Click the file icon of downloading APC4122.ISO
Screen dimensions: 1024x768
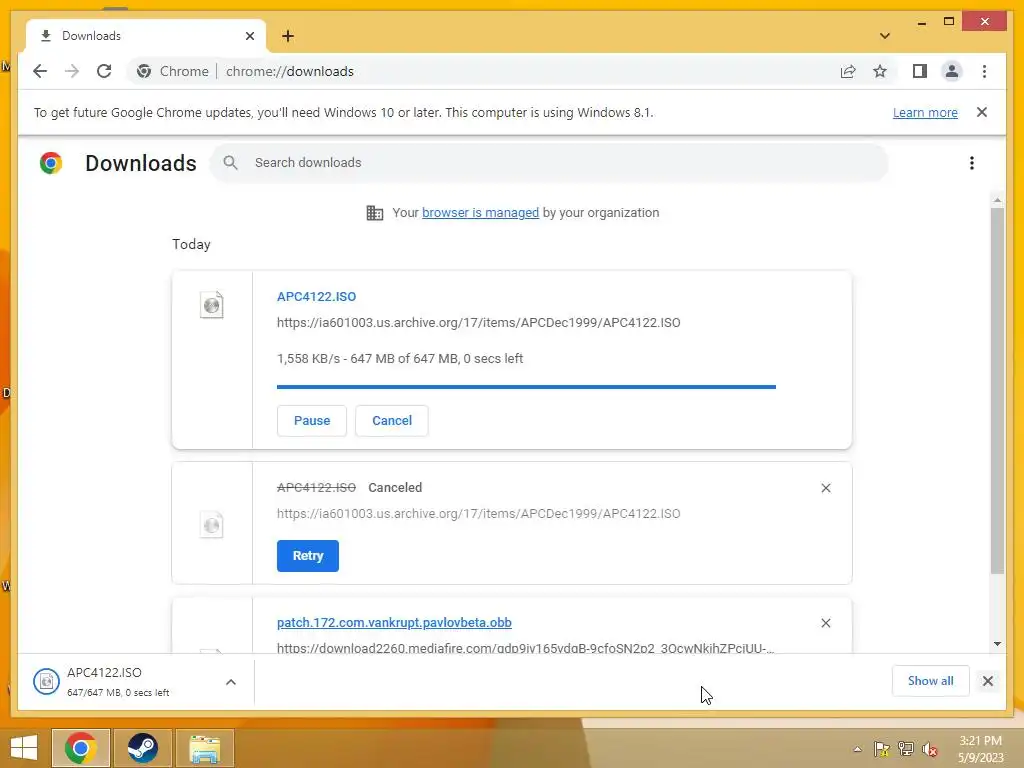point(212,305)
